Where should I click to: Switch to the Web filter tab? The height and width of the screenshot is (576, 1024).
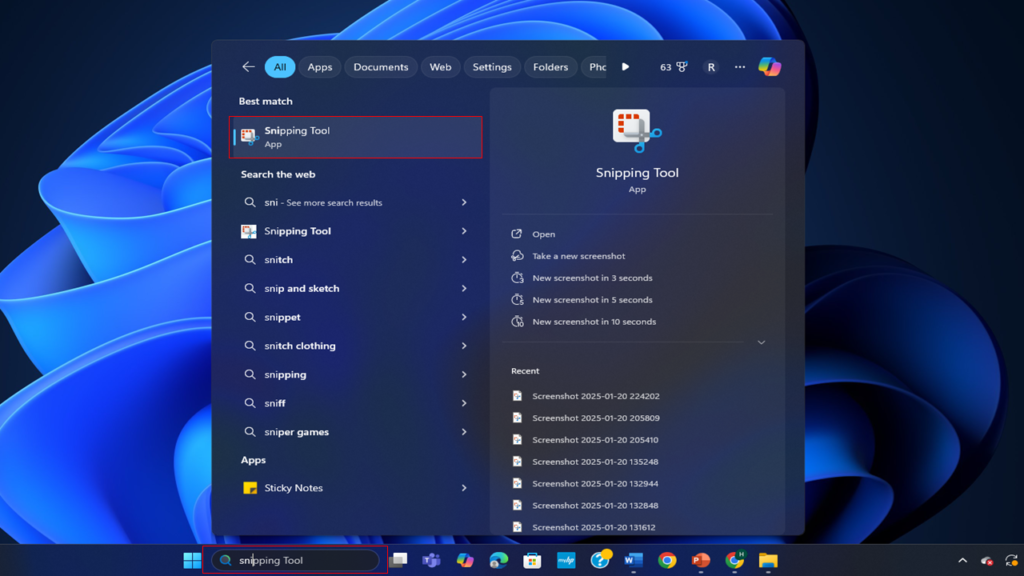440,67
